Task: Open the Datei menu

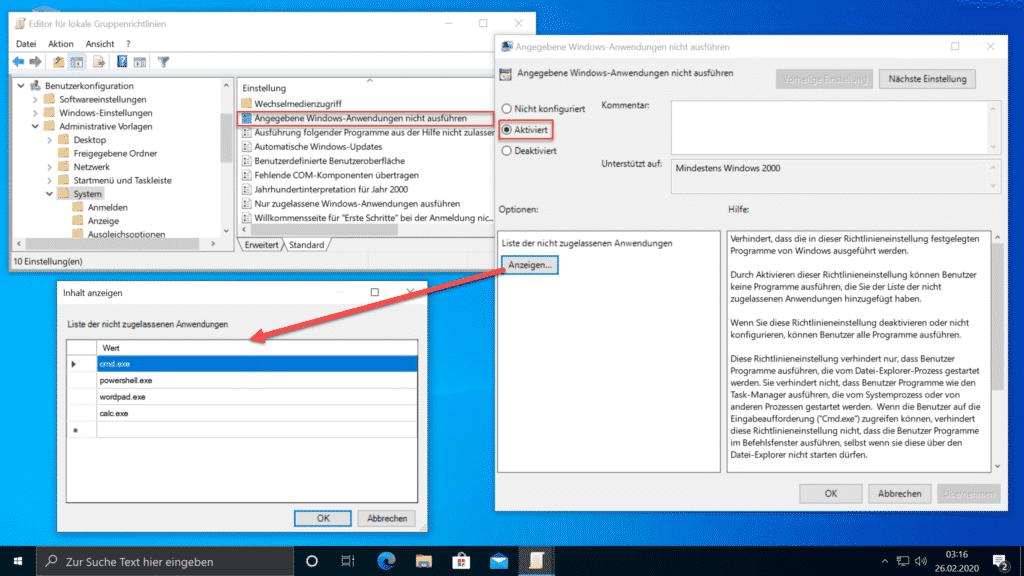Action: [x=26, y=44]
